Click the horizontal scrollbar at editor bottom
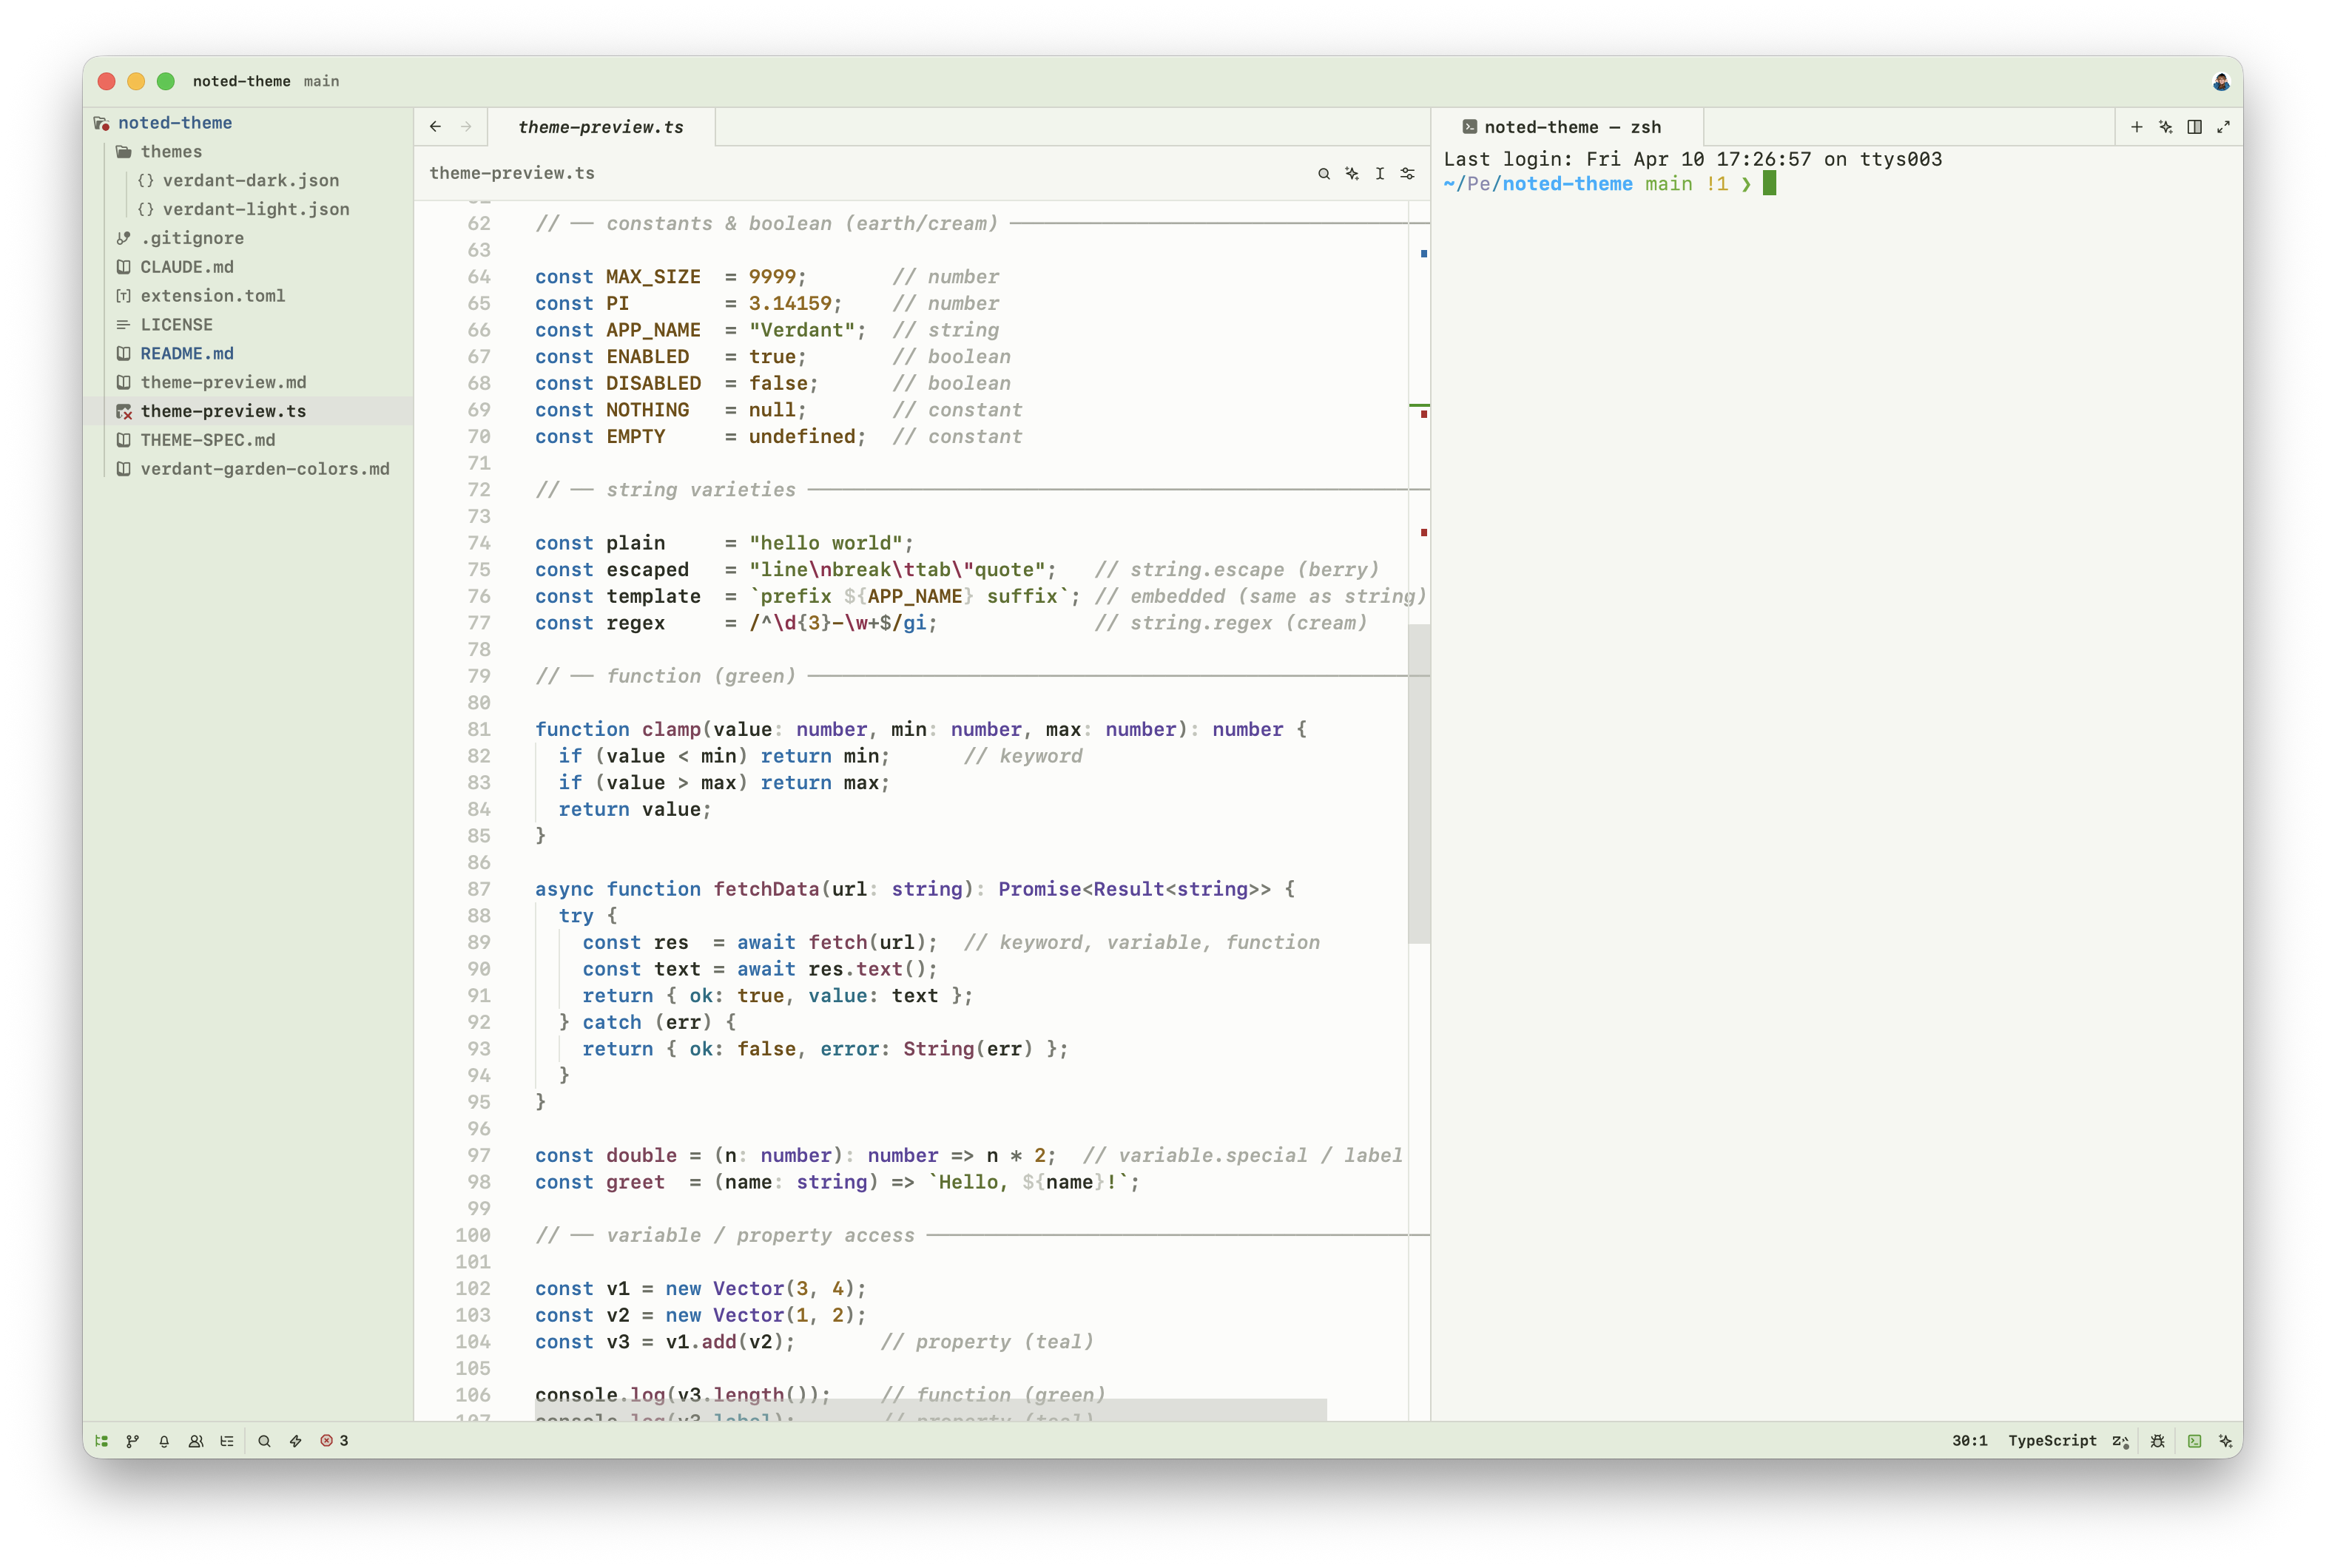The width and height of the screenshot is (2326, 1568). pos(930,1409)
